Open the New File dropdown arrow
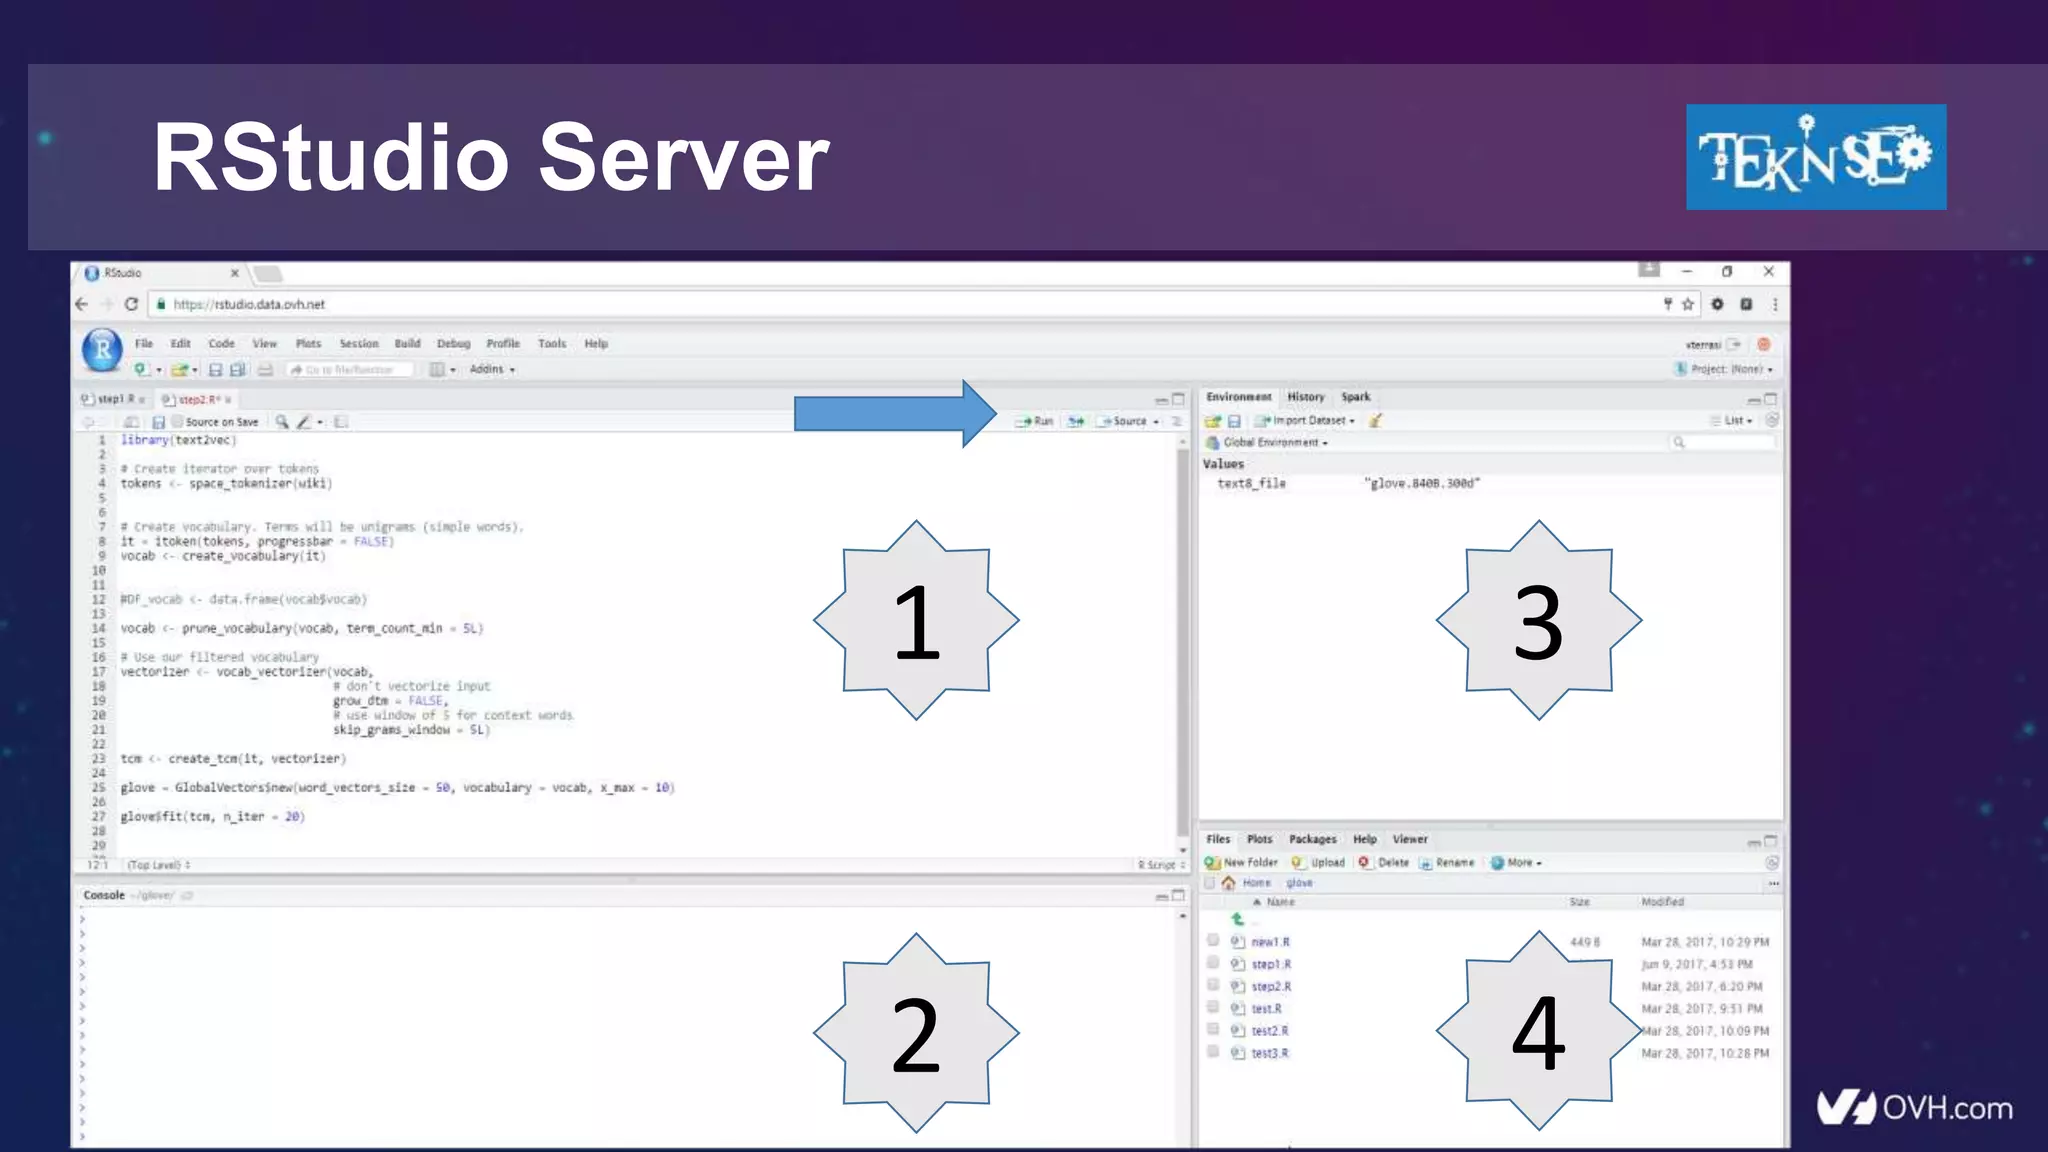Screen dimensions: 2048x1152 [x=158, y=370]
